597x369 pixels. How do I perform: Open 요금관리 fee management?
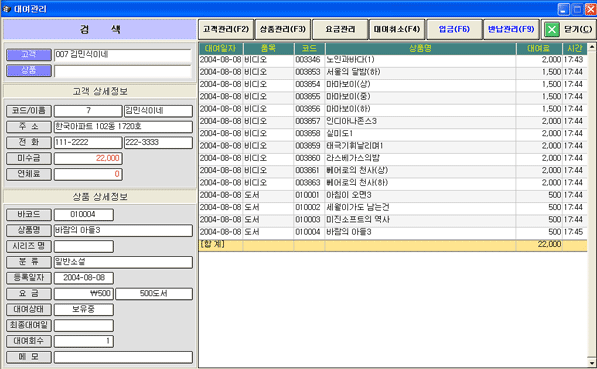pyautogui.click(x=340, y=29)
